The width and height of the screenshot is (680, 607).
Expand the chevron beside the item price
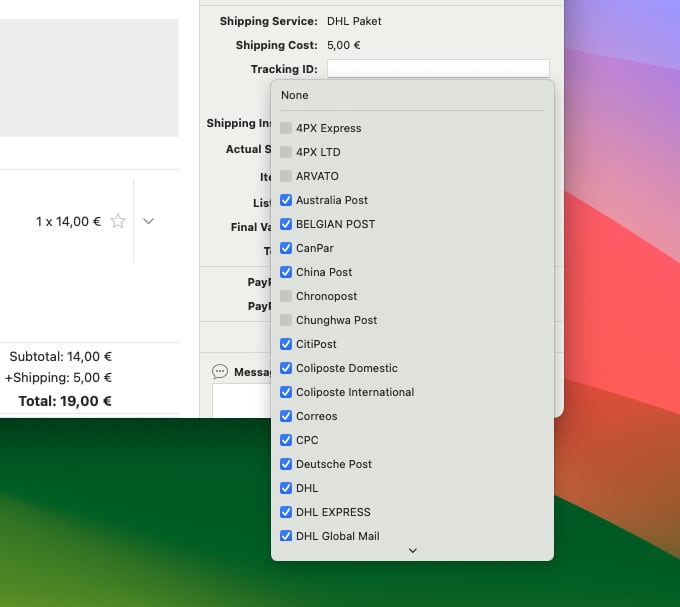[148, 221]
